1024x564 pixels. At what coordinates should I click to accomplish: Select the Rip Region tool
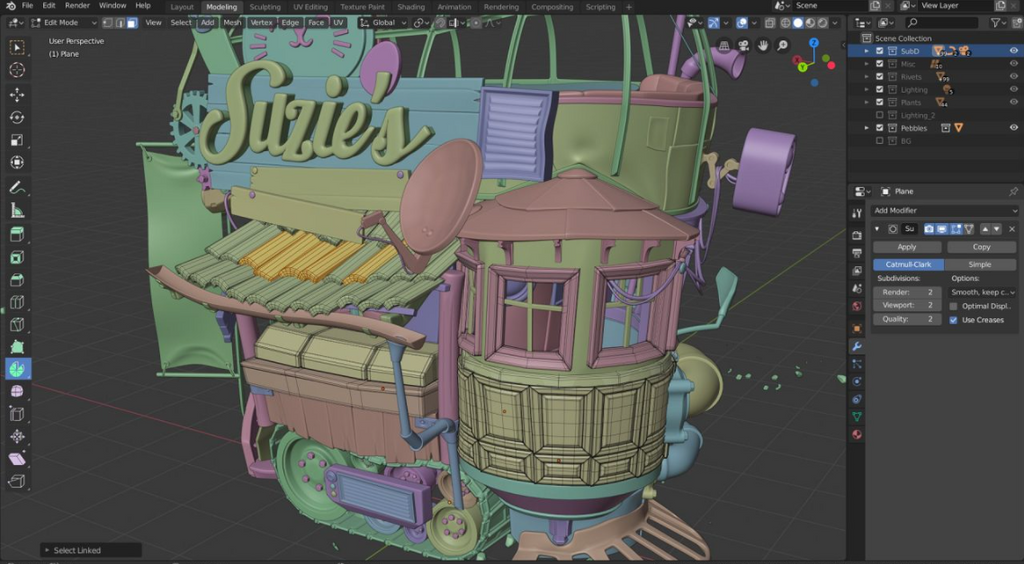[x=17, y=482]
